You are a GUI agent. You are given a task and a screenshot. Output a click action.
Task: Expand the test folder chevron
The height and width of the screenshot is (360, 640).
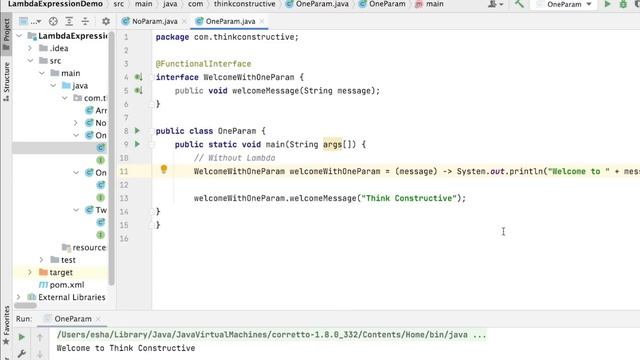(x=42, y=260)
